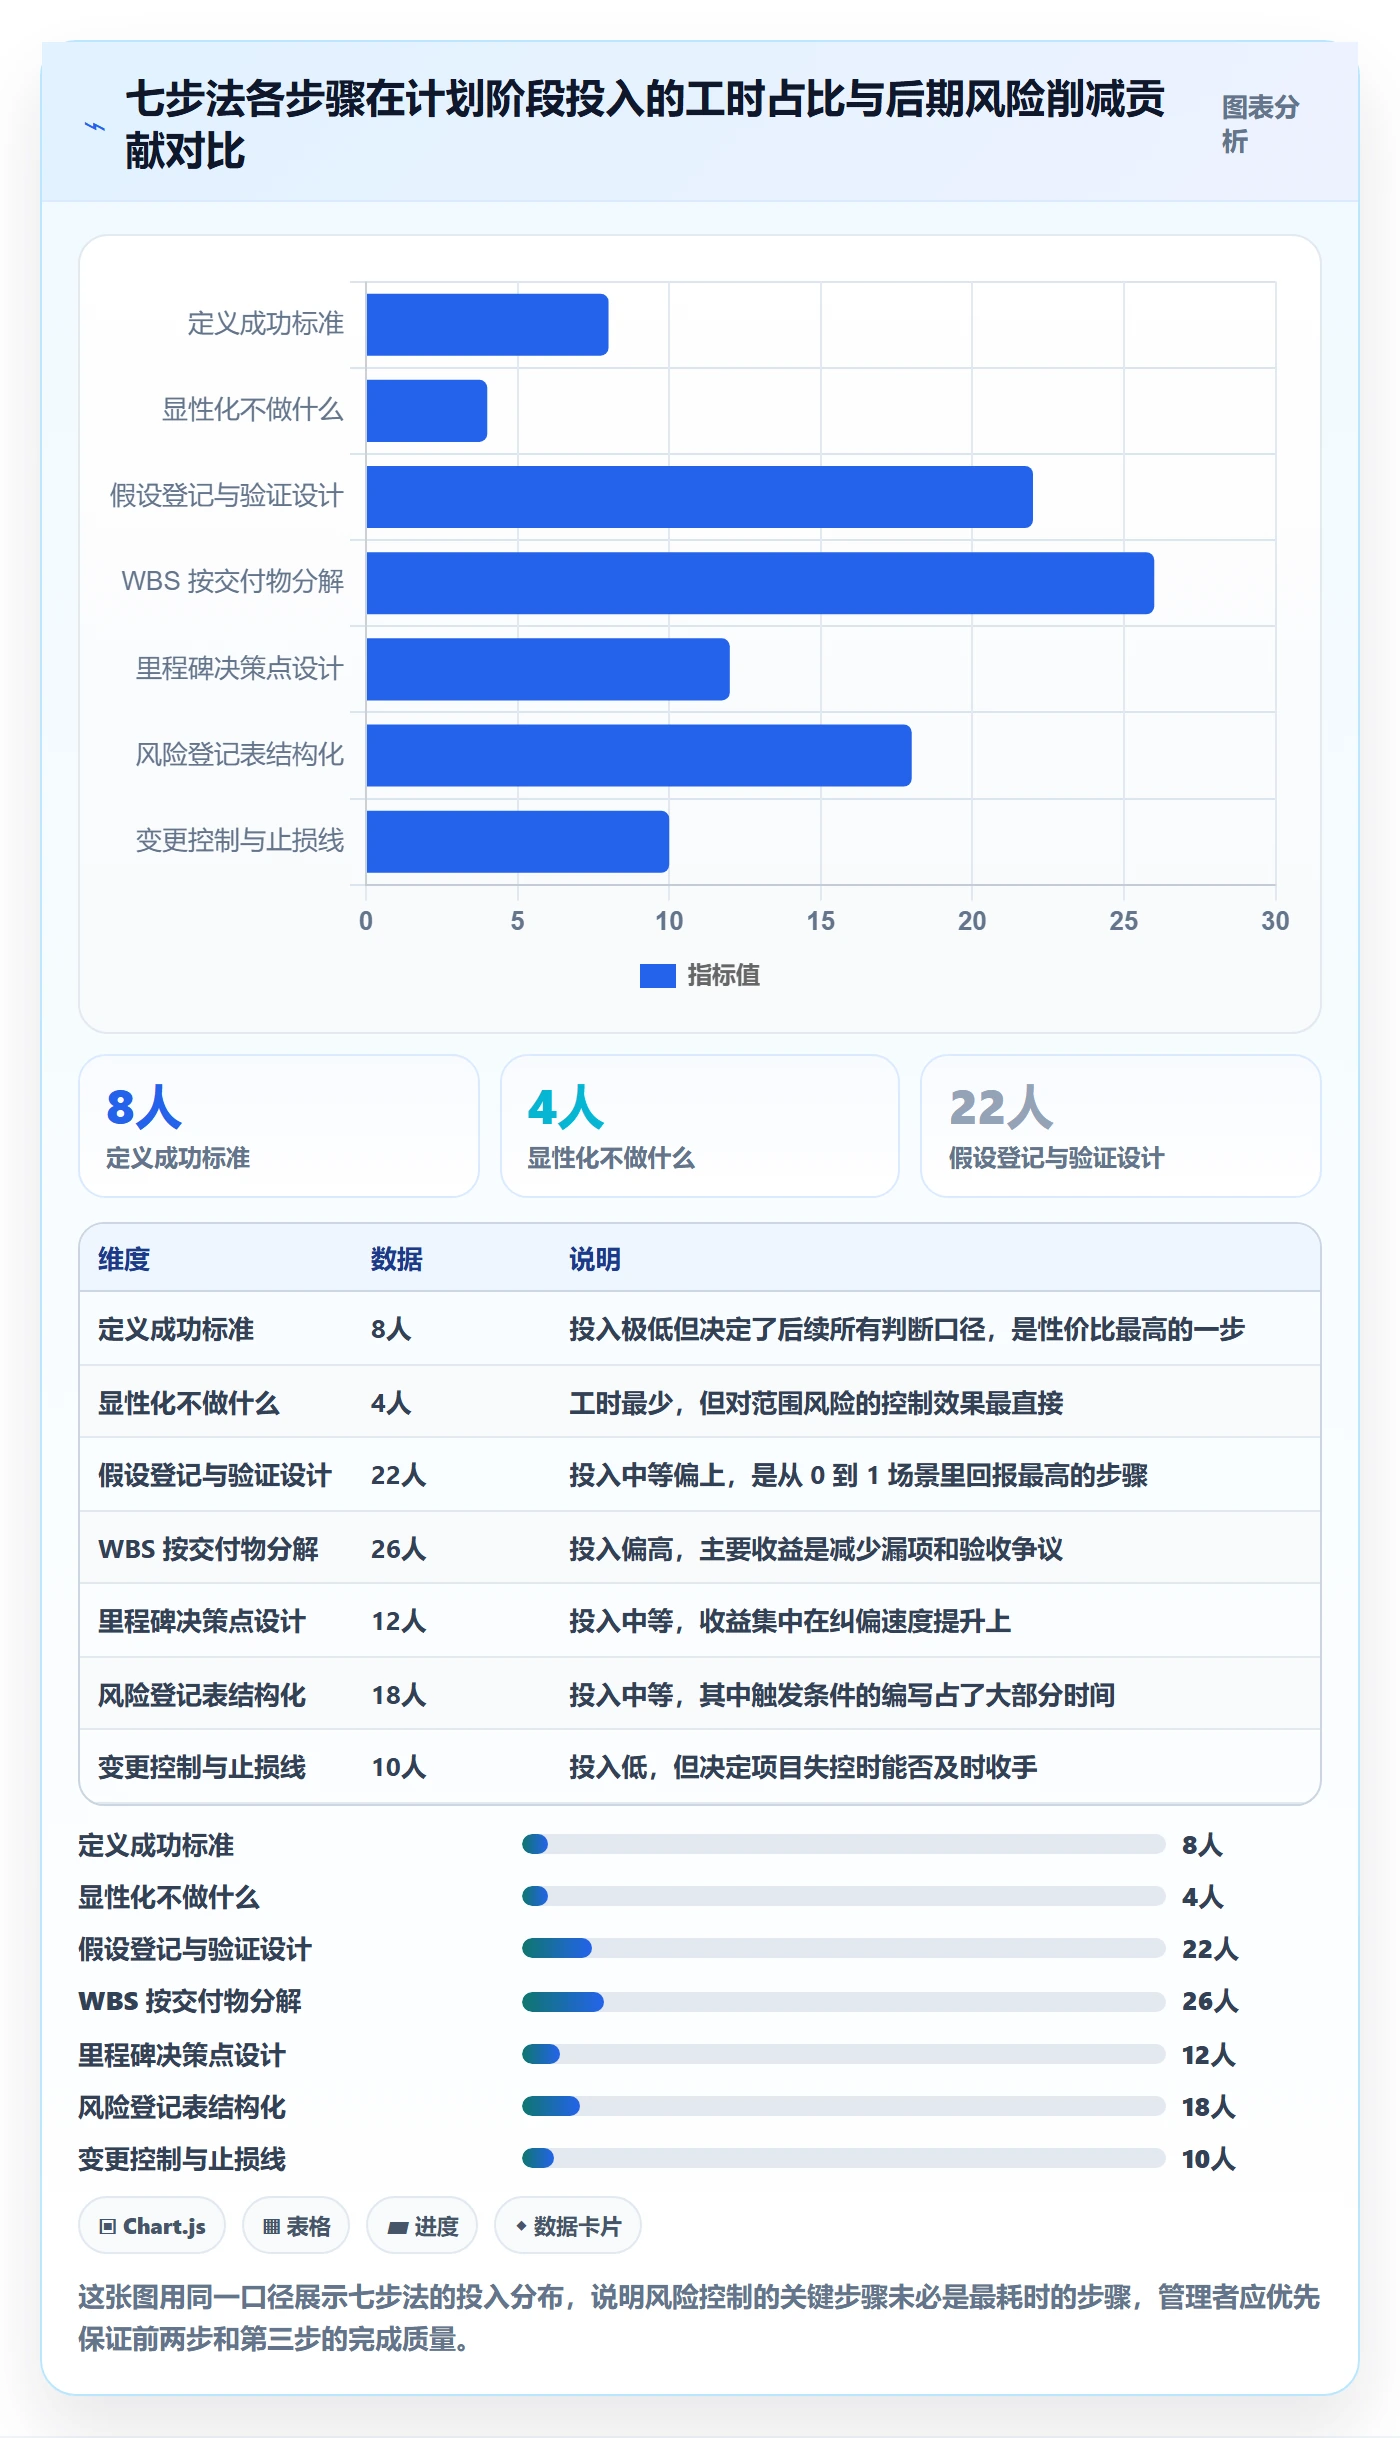
Task: Click the 显性化不做什么 bar in the chart
Action: tap(427, 411)
